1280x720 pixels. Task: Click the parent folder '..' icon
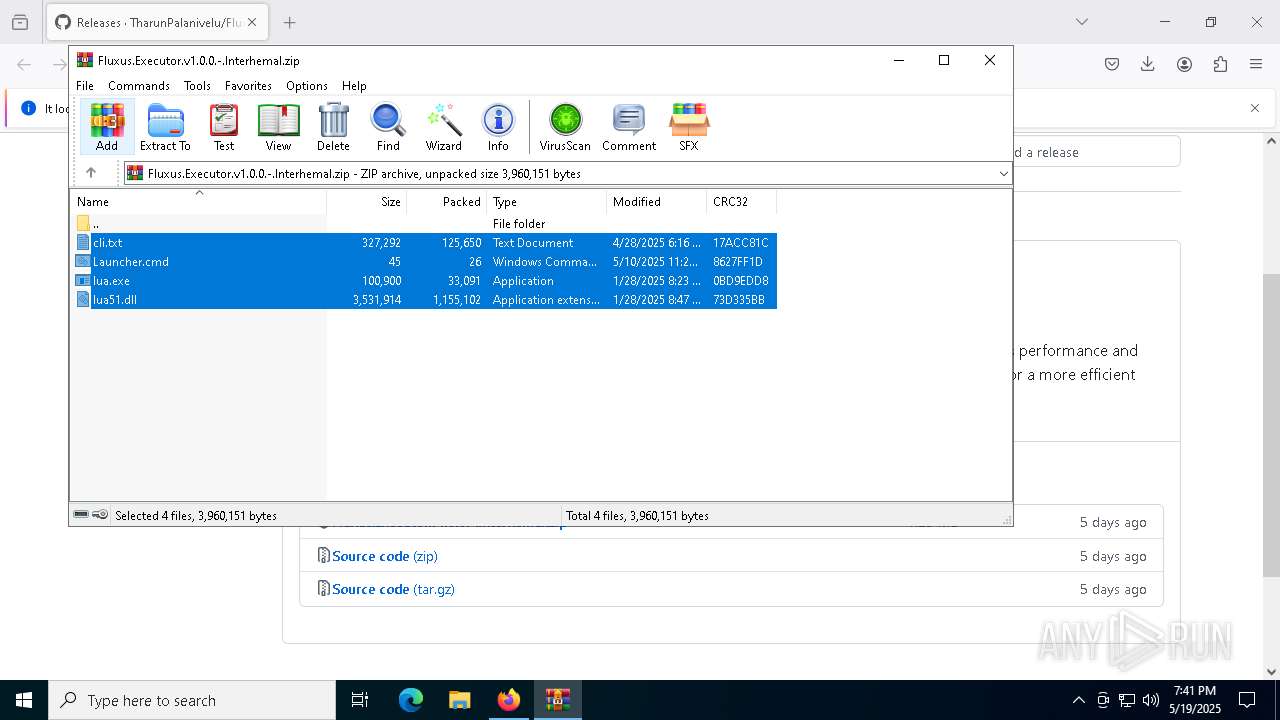pyautogui.click(x=83, y=224)
